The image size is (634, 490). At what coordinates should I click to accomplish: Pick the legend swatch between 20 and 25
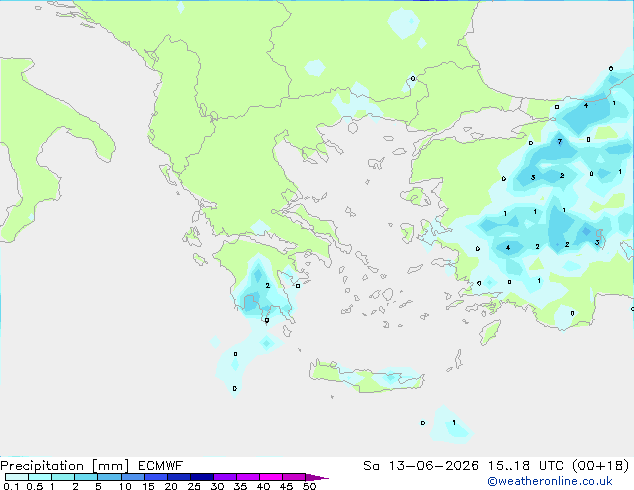[x=179, y=477]
